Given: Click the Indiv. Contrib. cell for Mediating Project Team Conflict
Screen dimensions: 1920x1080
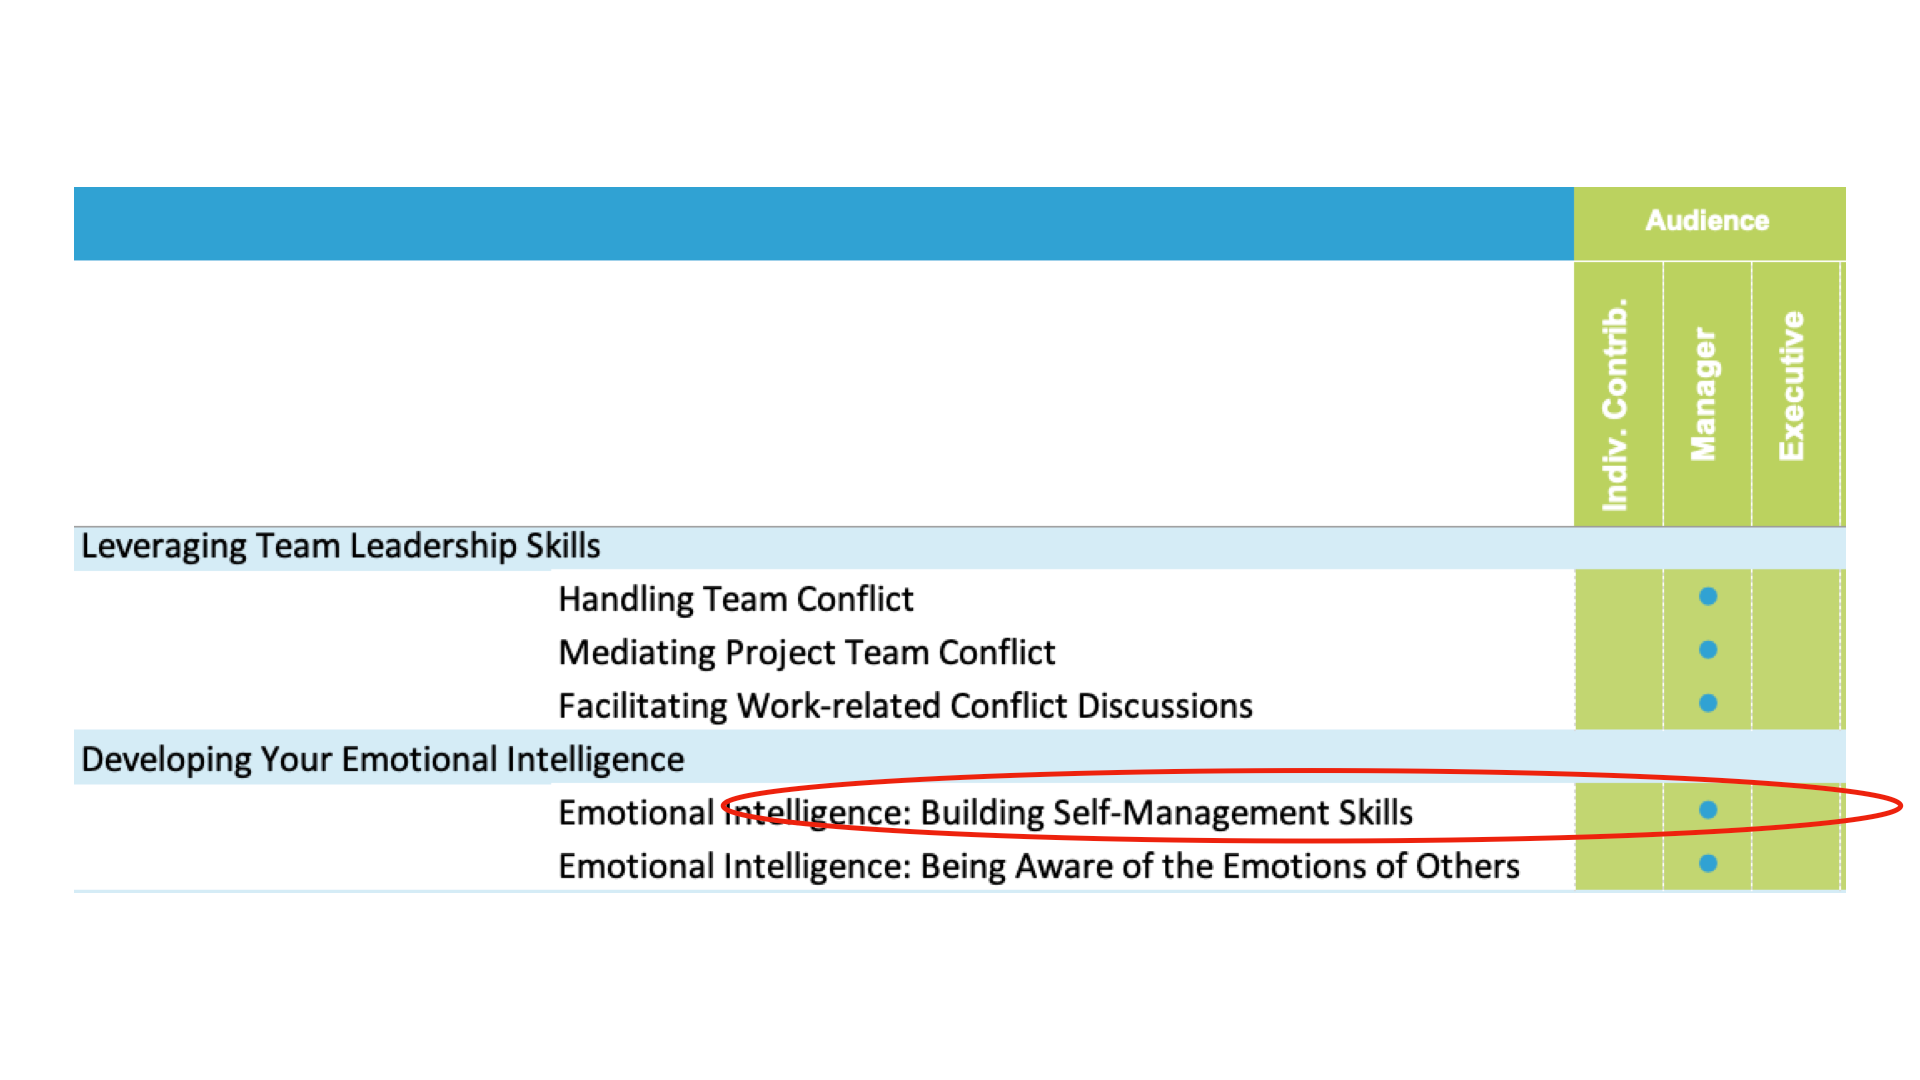Looking at the screenshot, I should [x=1618, y=650].
